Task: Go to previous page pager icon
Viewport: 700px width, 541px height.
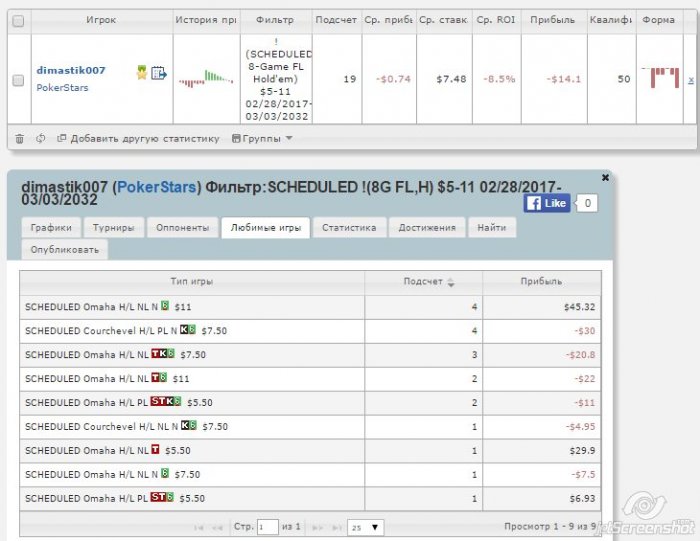Action: (217, 528)
